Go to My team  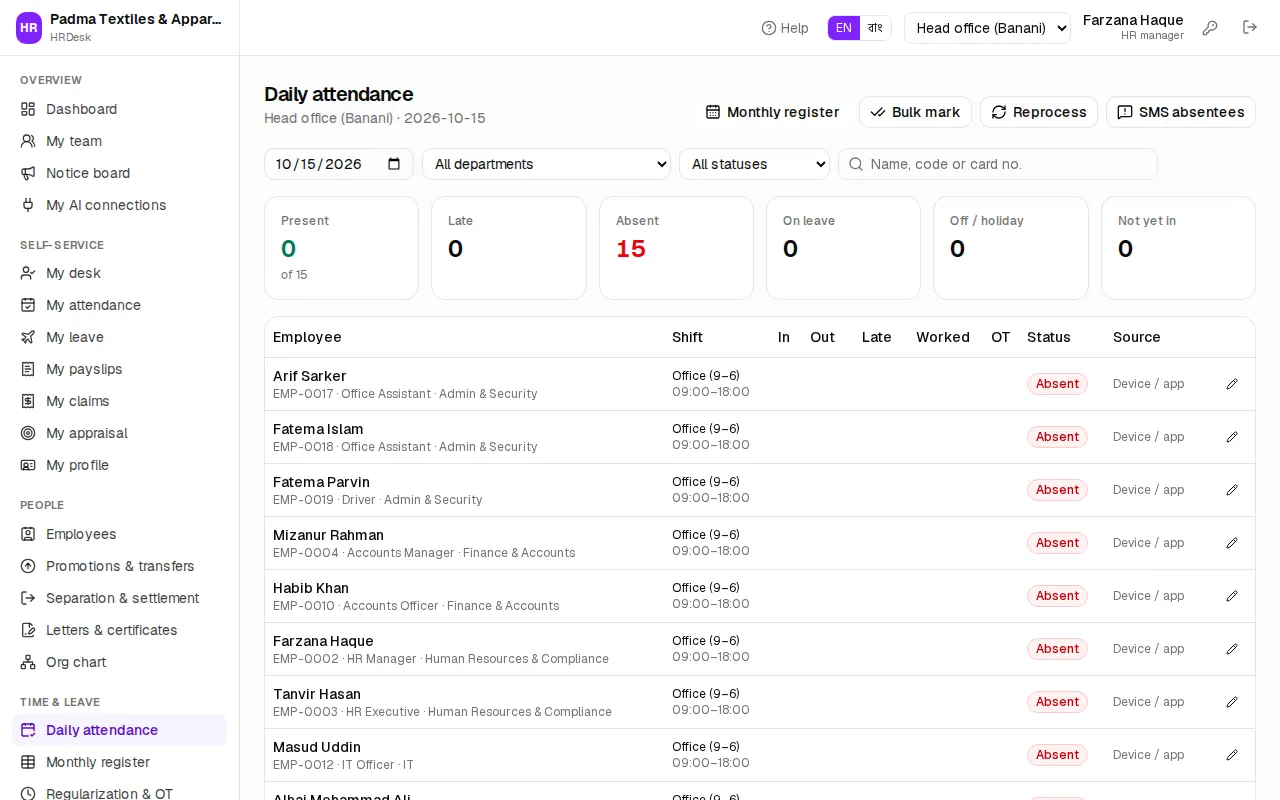click(120, 141)
